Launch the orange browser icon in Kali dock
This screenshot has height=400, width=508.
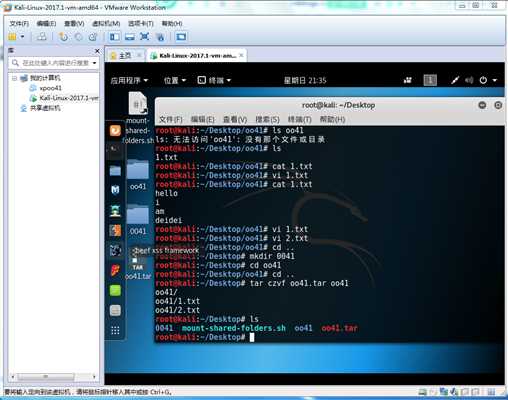[115, 130]
